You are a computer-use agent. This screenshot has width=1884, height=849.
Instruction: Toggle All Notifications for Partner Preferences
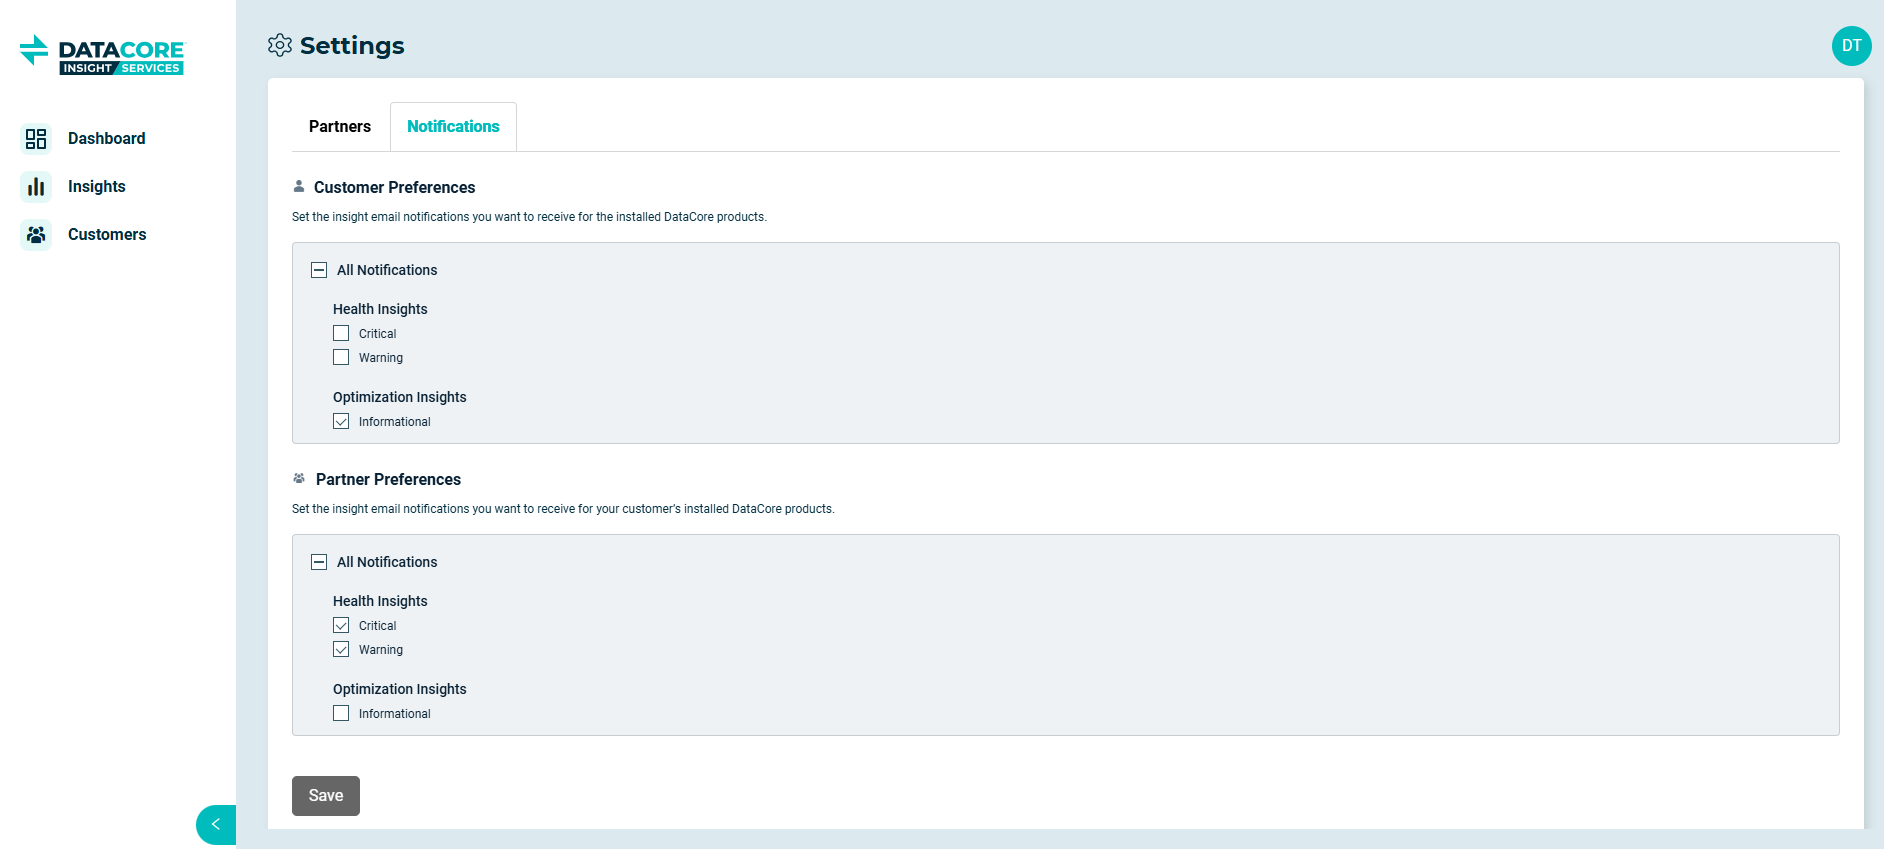tap(319, 562)
